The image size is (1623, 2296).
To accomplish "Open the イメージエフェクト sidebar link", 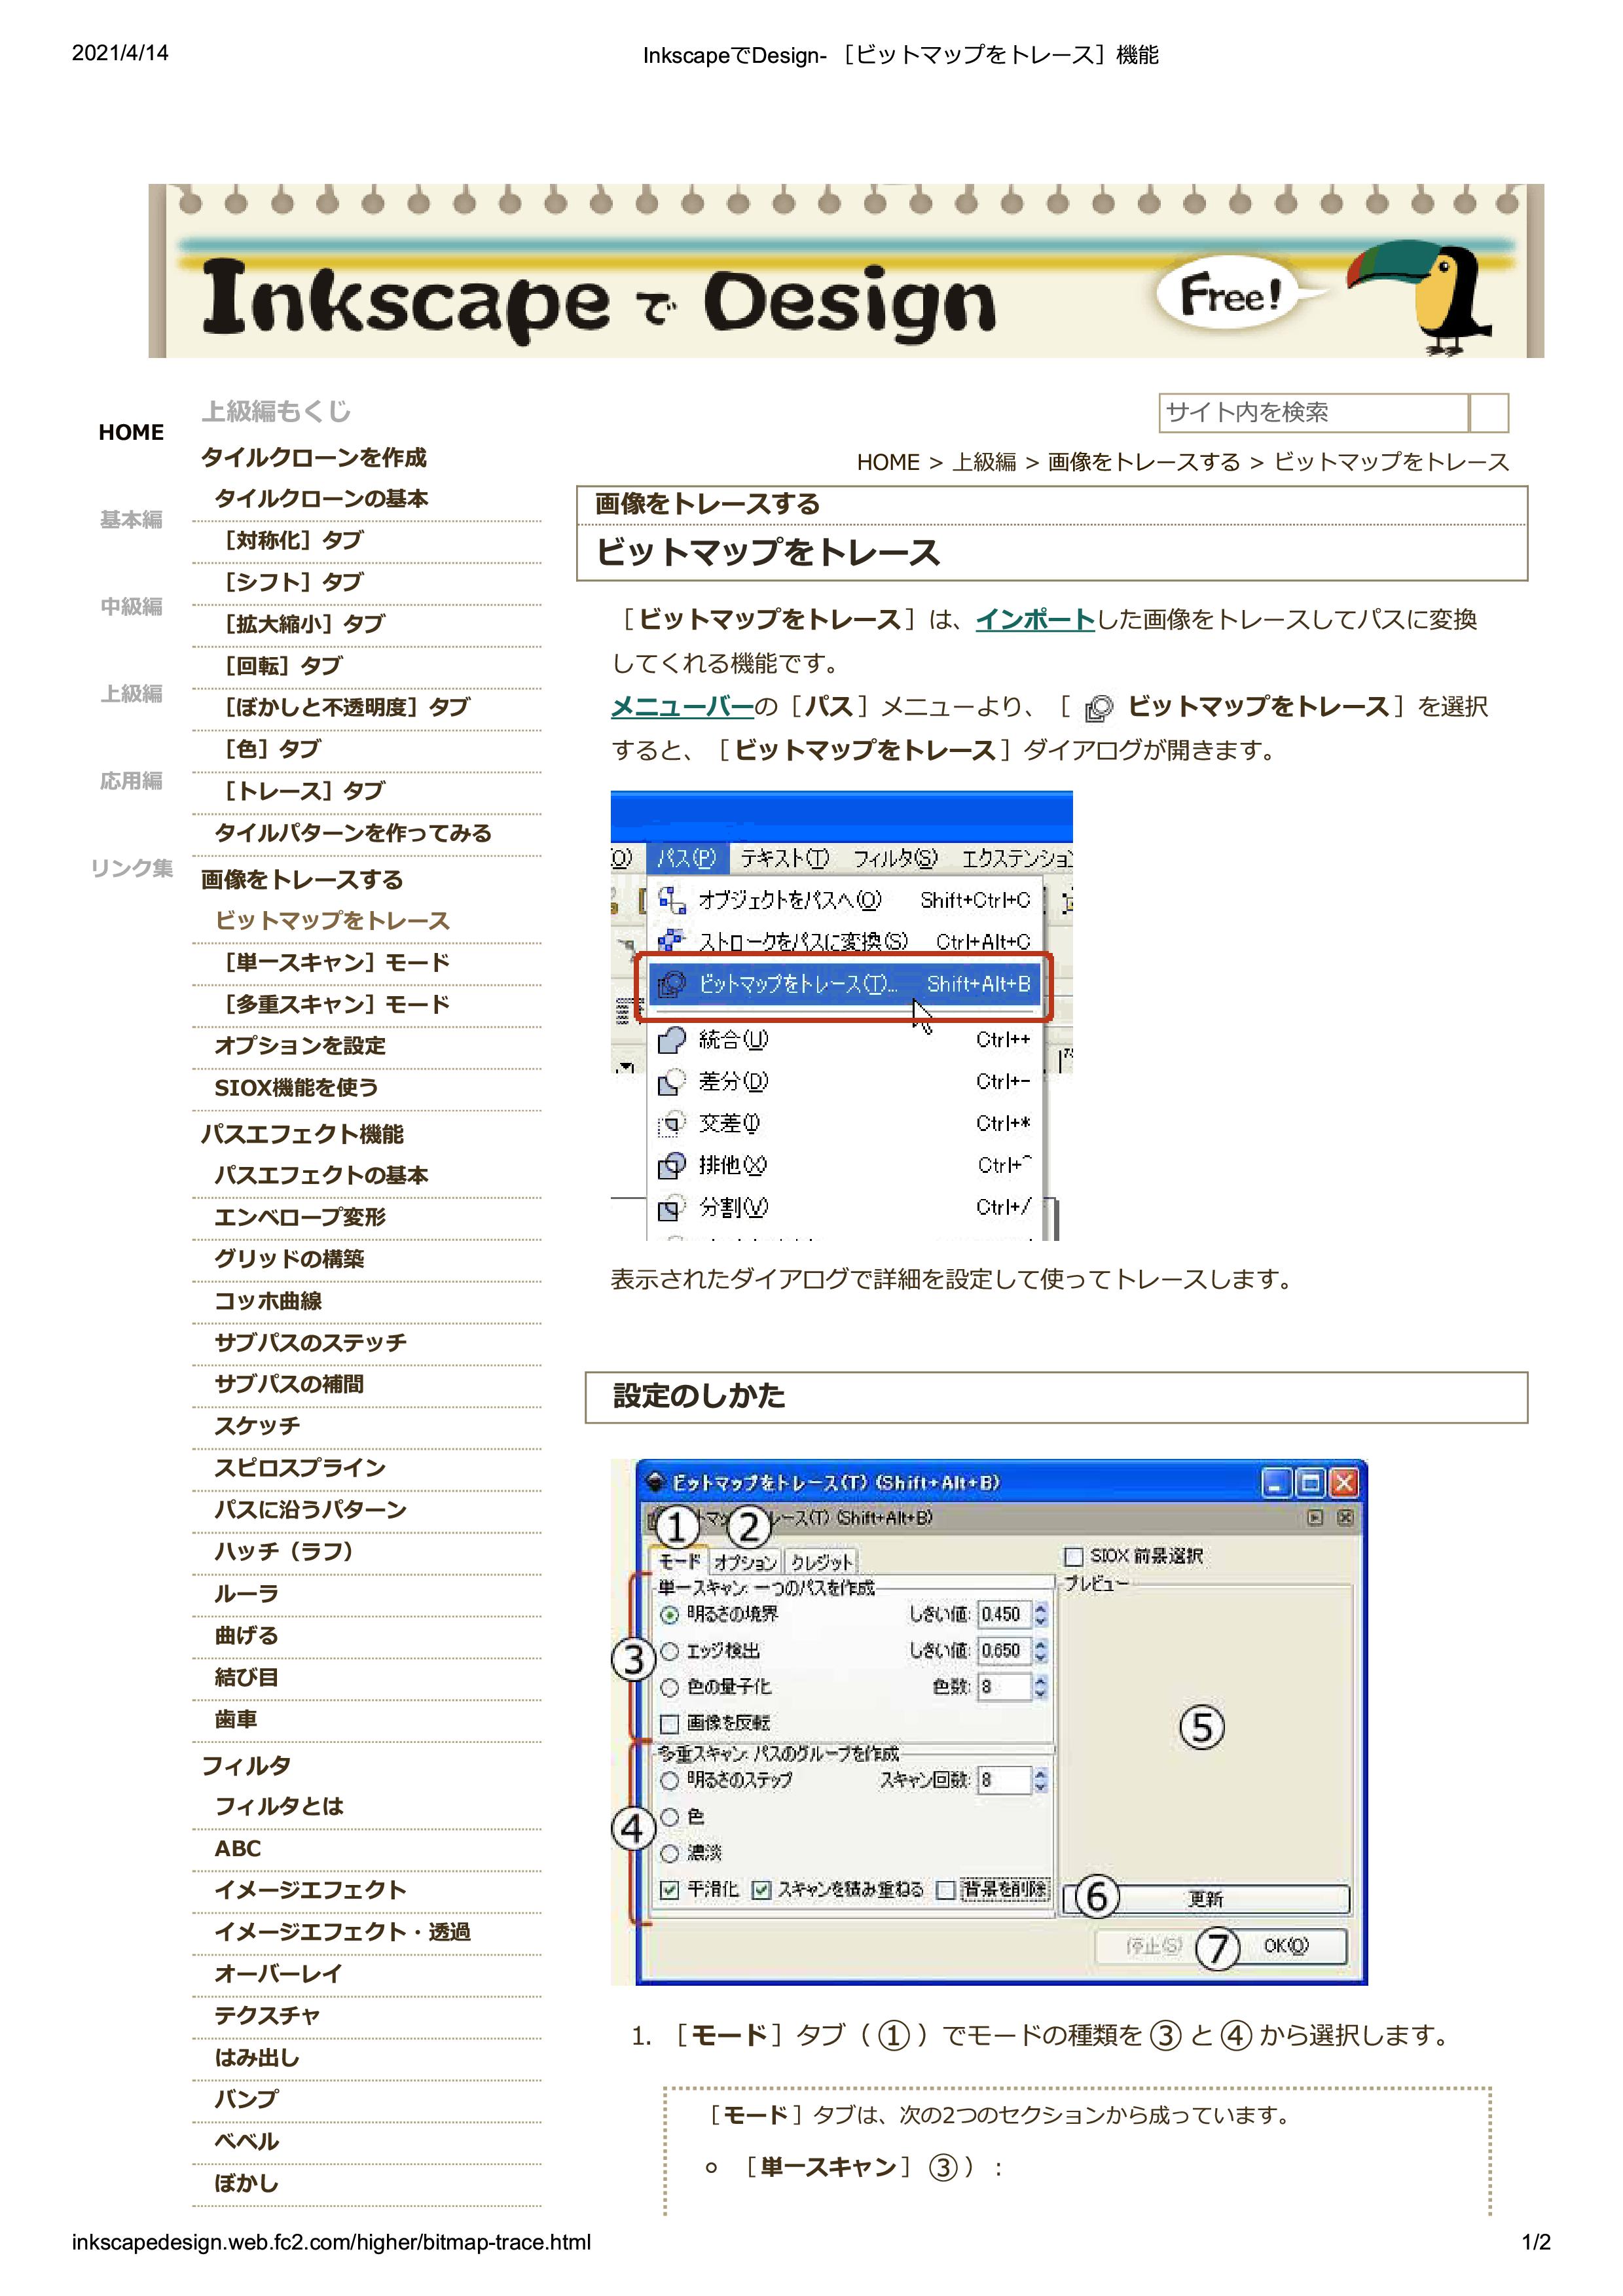I will [x=310, y=1891].
